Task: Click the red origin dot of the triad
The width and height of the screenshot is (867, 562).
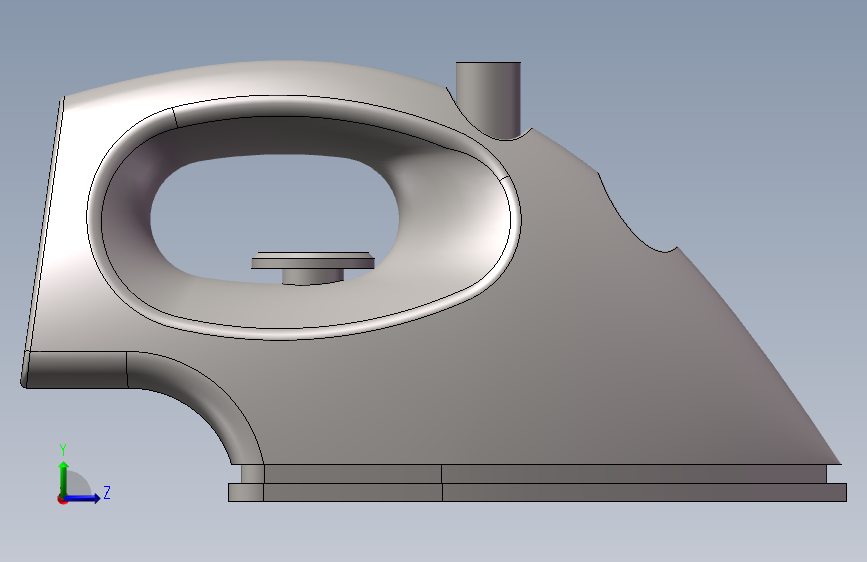Action: pos(62,499)
